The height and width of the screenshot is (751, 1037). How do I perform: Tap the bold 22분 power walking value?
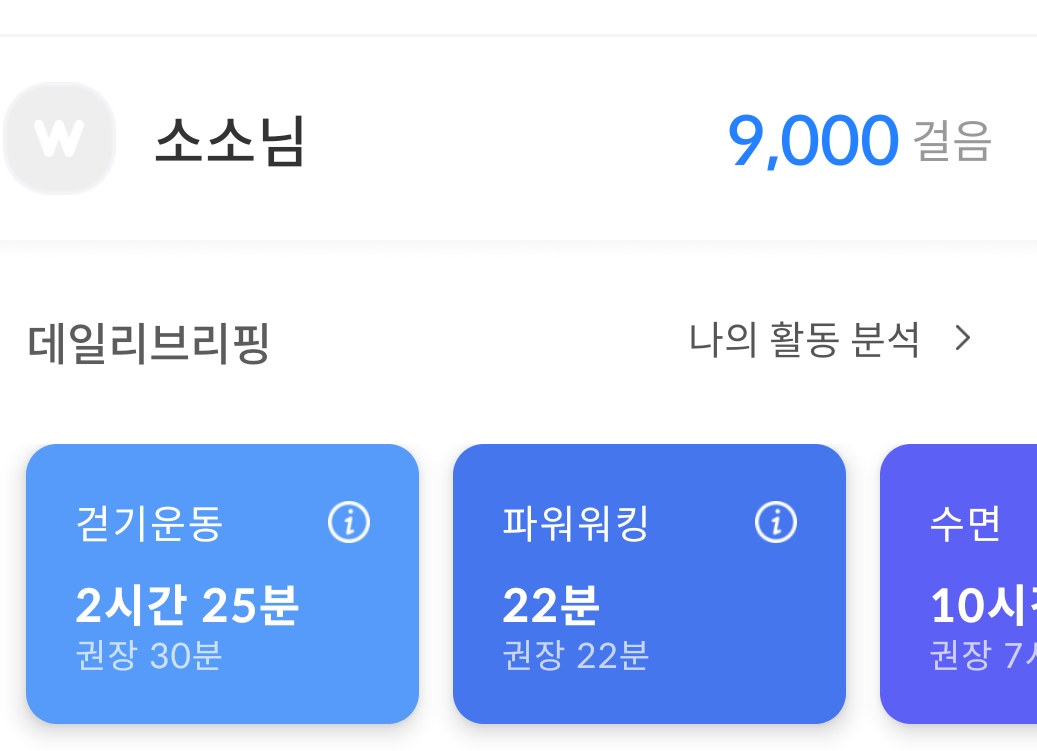pyautogui.click(x=551, y=605)
